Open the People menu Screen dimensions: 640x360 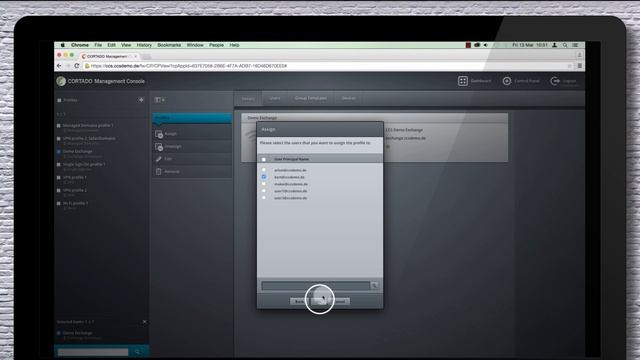coord(216,45)
